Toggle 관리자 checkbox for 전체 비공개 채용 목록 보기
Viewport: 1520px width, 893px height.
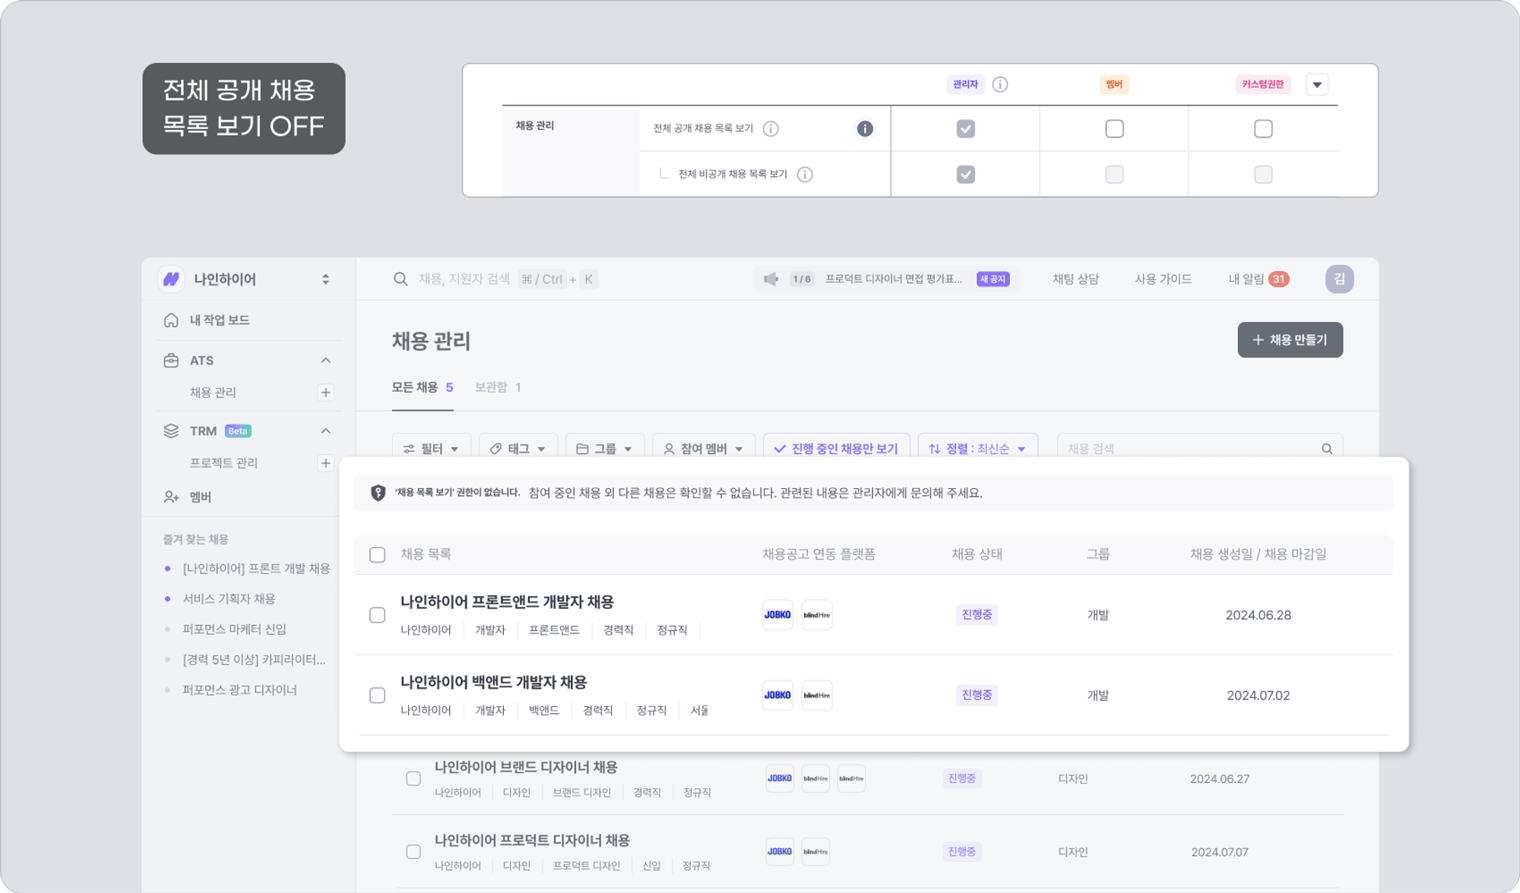coord(966,175)
